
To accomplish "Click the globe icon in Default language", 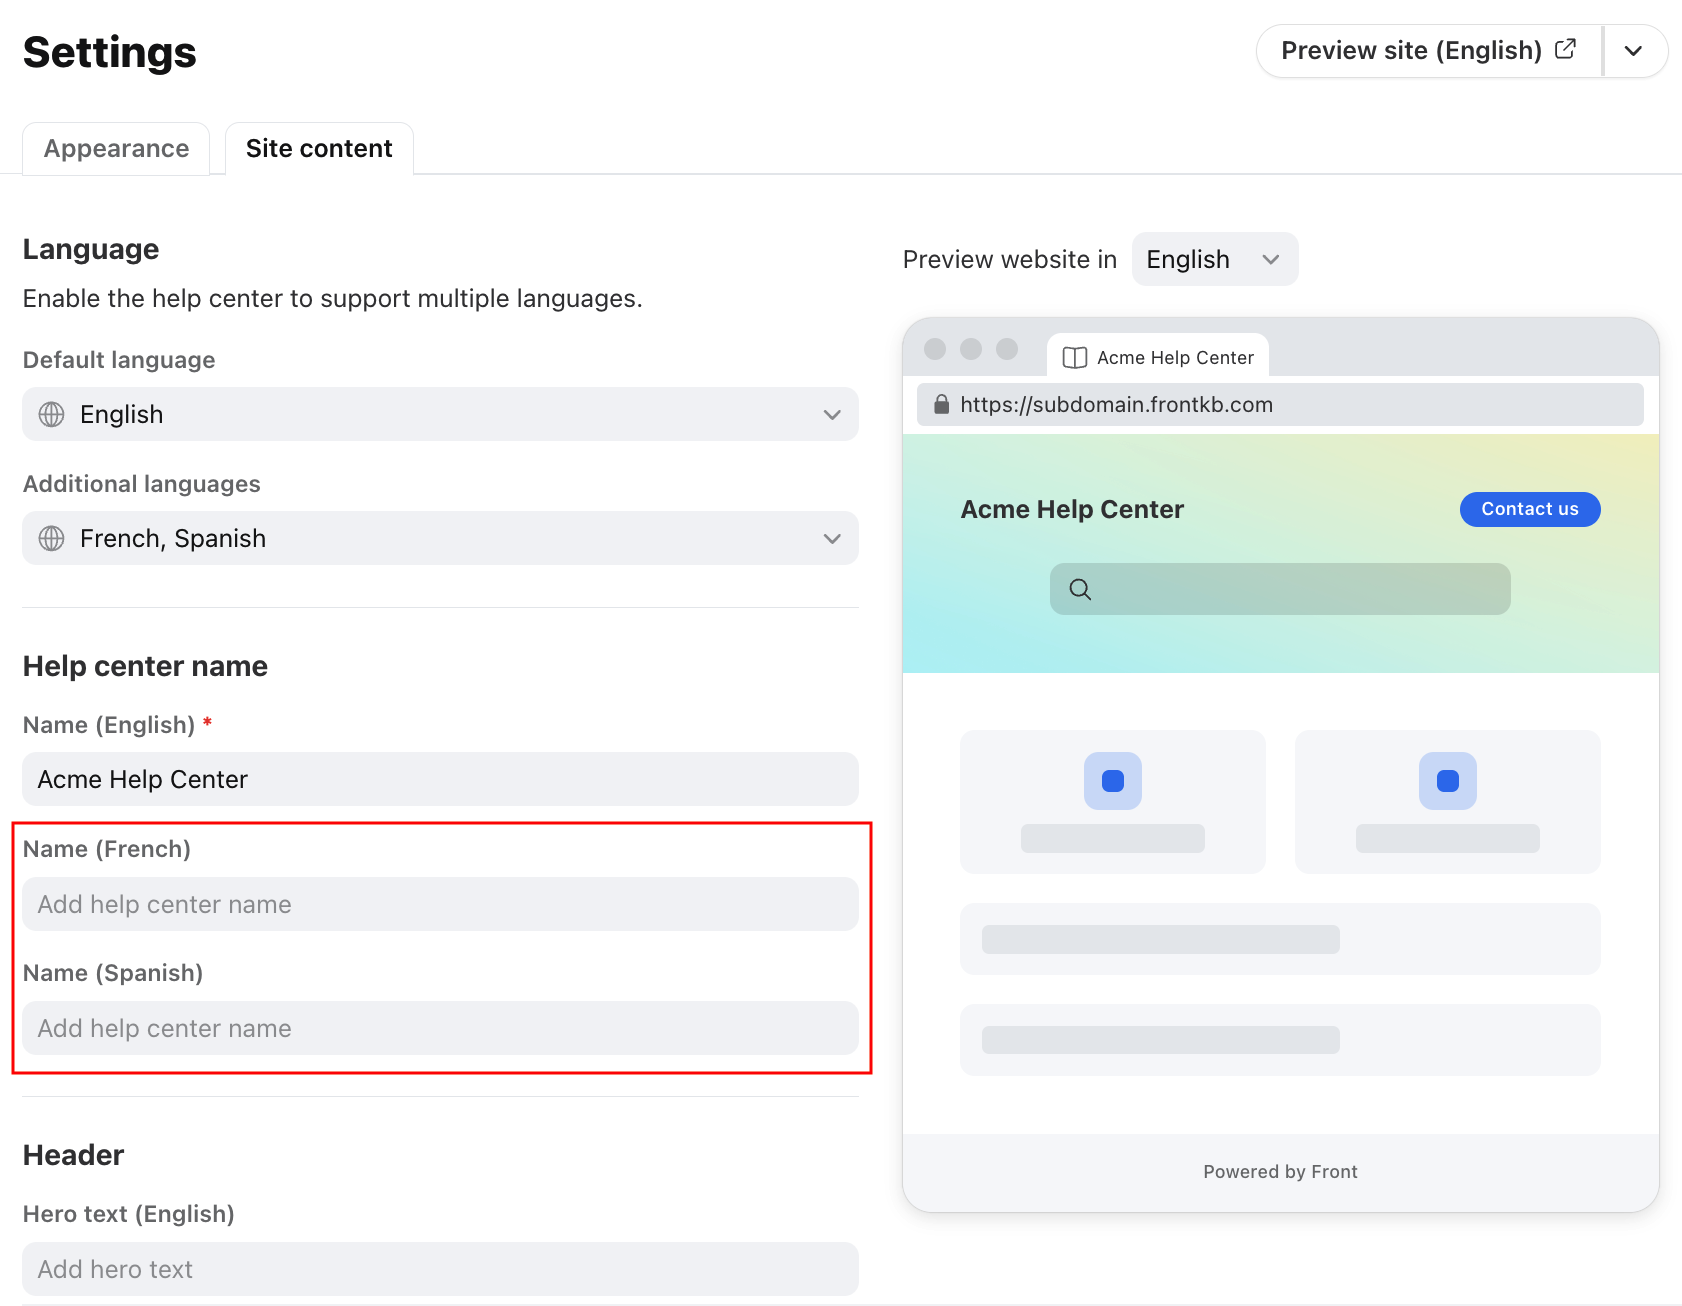I will click(x=51, y=414).
